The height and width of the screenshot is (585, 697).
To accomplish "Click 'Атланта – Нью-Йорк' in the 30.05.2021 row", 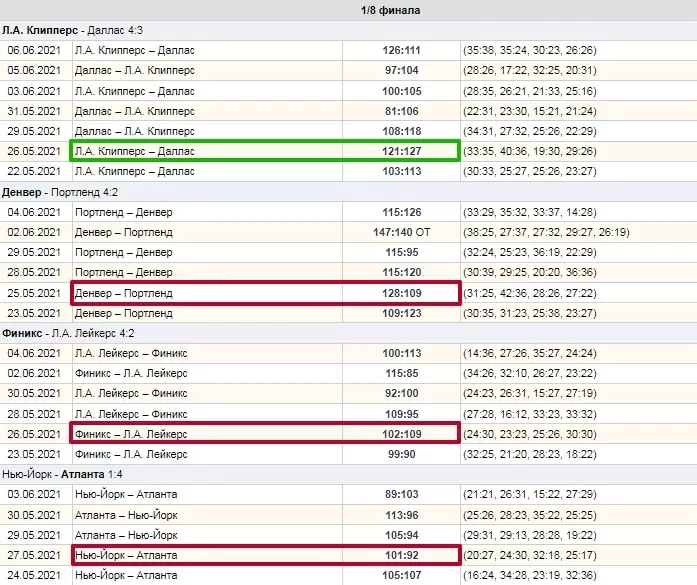I will point(126,515).
